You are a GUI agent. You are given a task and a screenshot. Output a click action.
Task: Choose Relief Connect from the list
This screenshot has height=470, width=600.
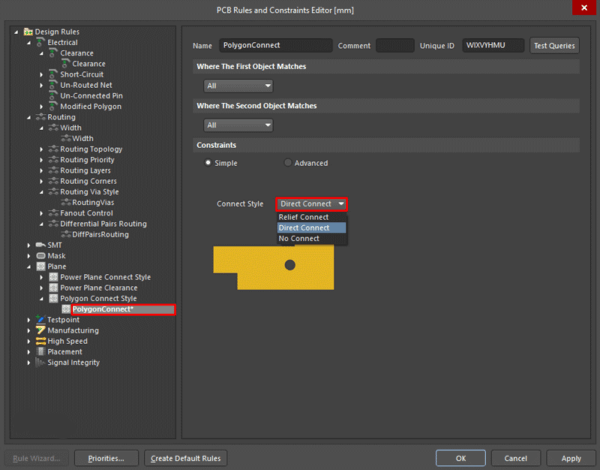pos(311,217)
